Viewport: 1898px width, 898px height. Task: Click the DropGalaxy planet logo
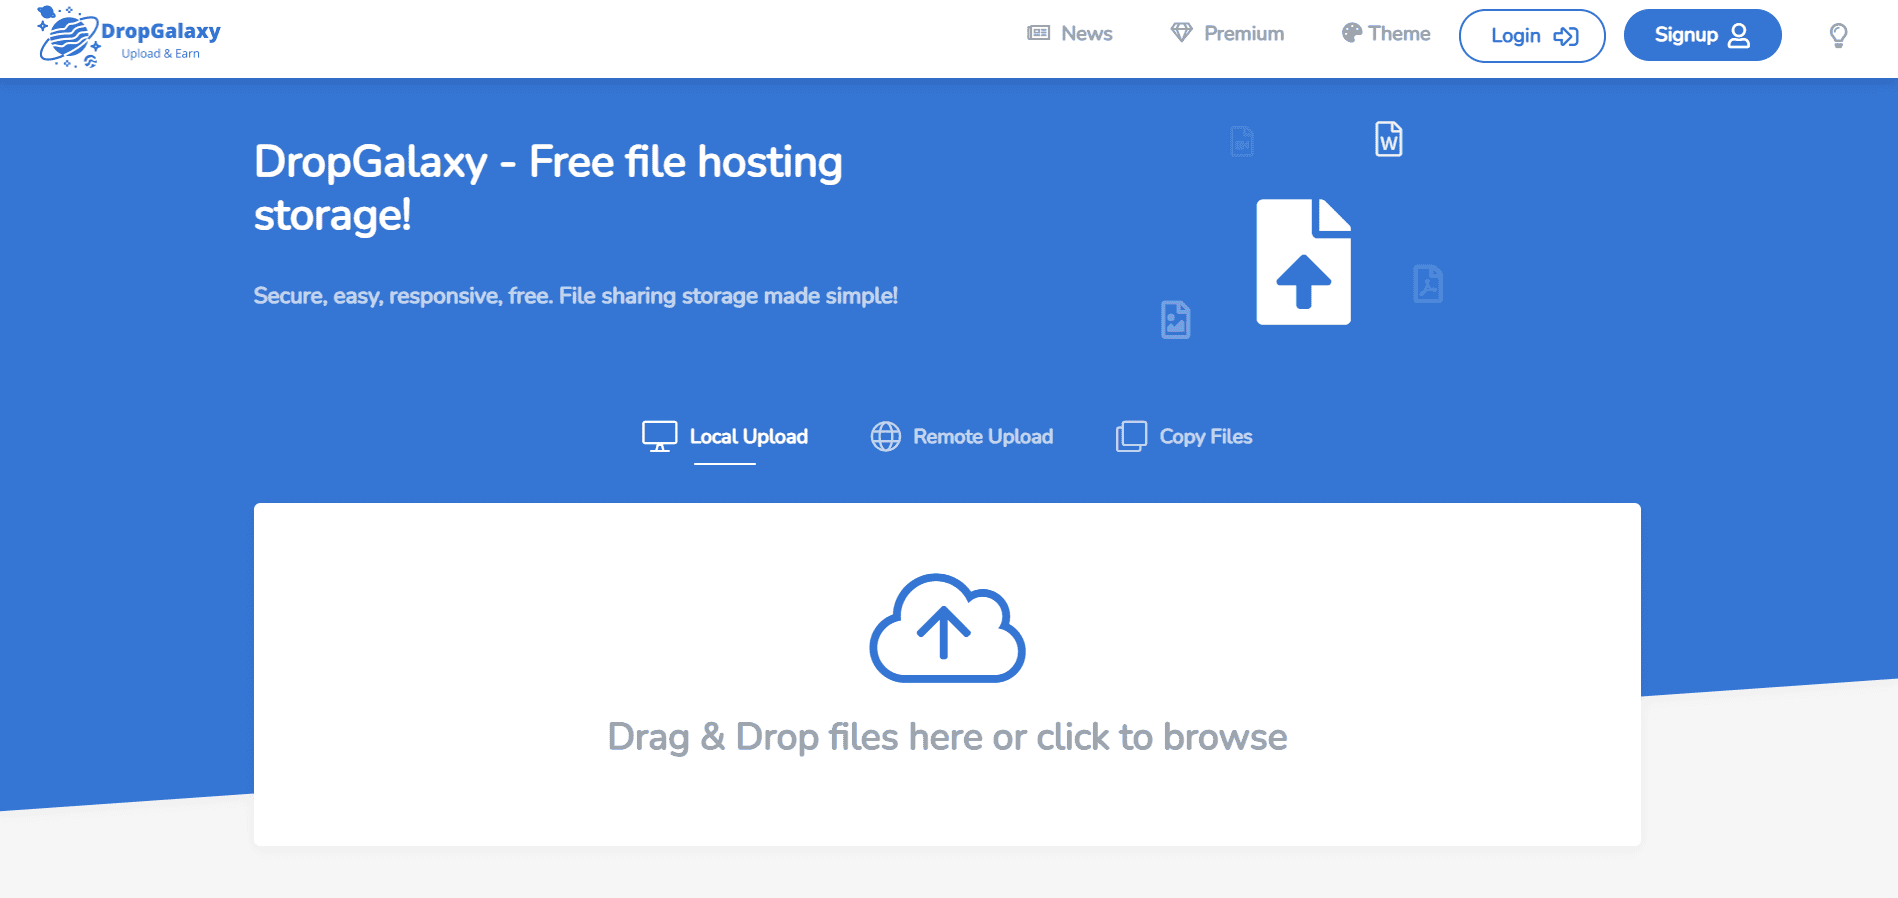[x=68, y=36]
